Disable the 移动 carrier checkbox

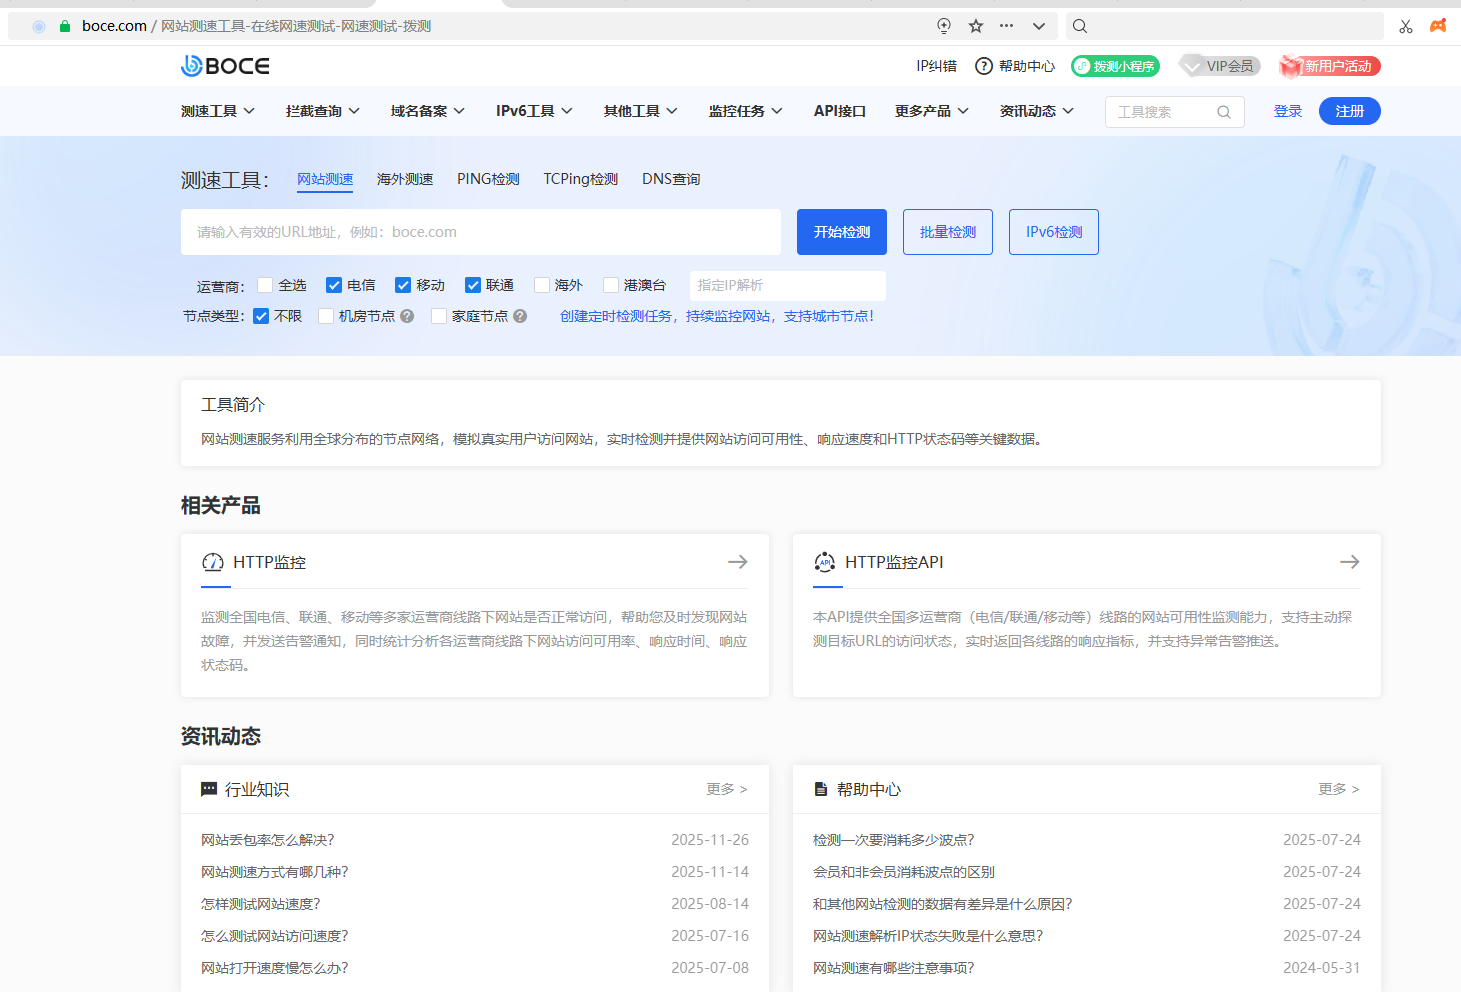click(402, 285)
